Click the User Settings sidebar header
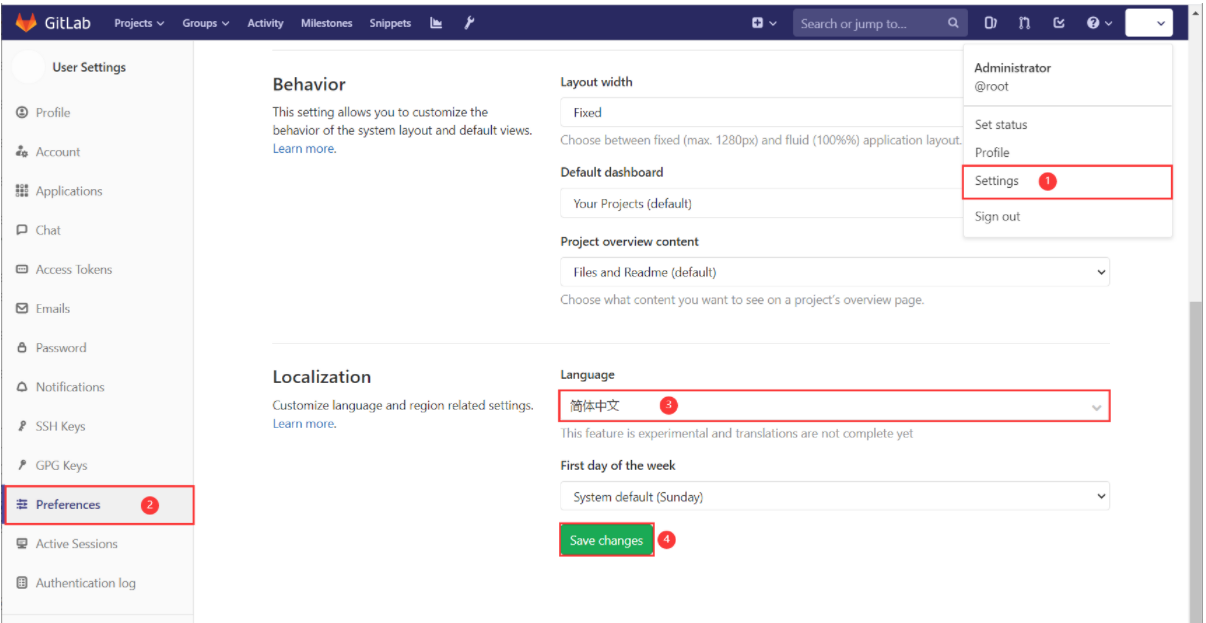The image size is (1206, 623). click(89, 67)
